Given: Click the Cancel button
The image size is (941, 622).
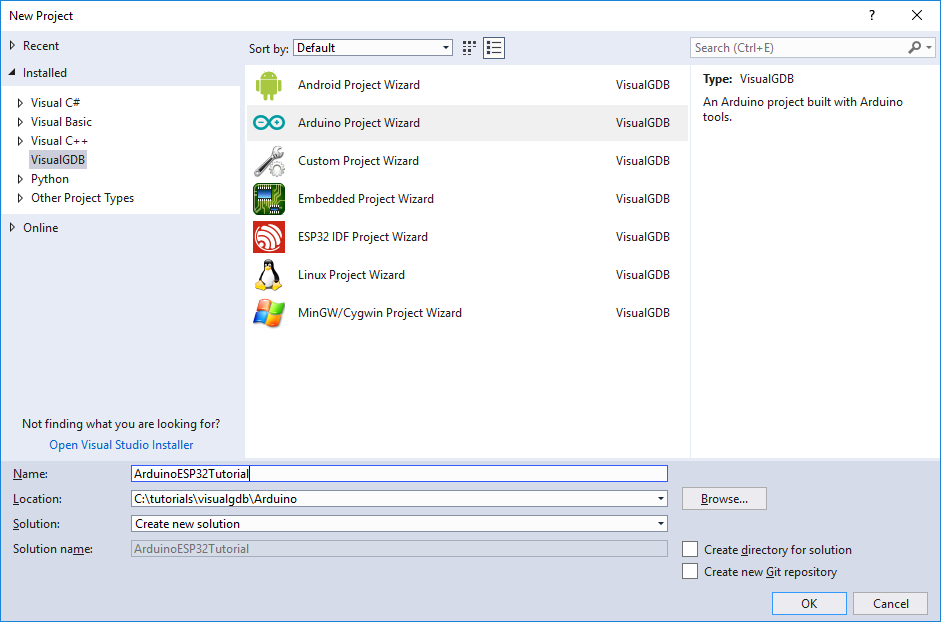Looking at the screenshot, I should pos(891,603).
